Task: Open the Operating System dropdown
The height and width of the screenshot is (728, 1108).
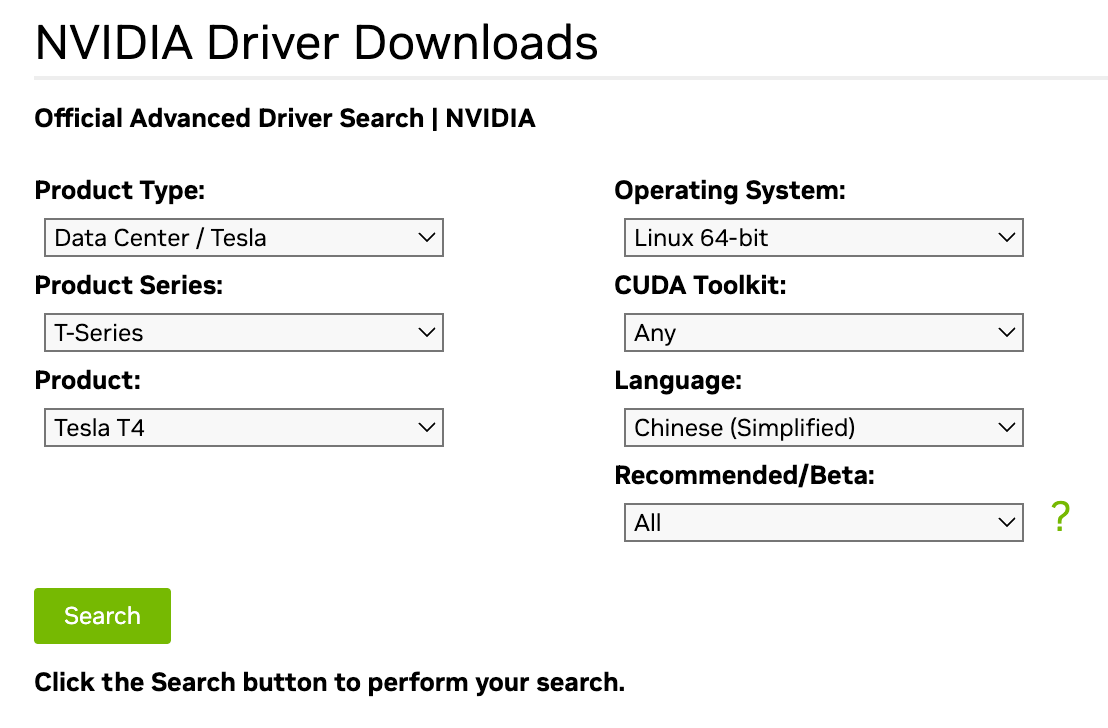Action: [x=823, y=238]
